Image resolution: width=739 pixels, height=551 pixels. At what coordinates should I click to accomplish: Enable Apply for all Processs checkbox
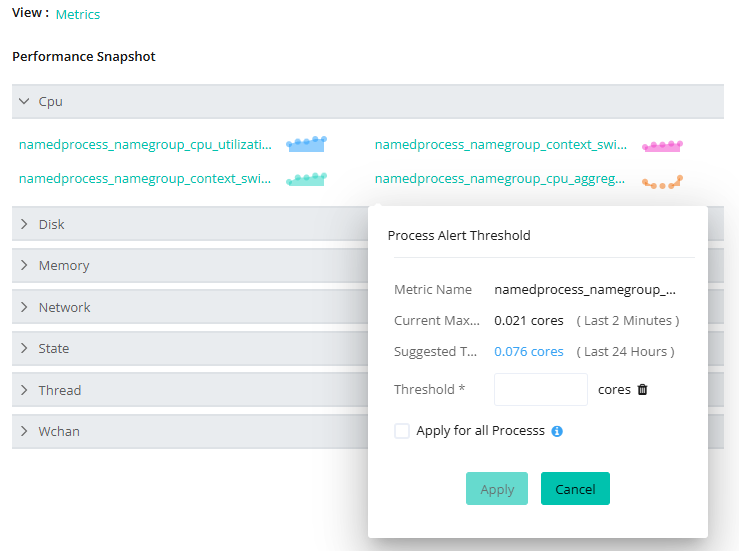click(402, 431)
